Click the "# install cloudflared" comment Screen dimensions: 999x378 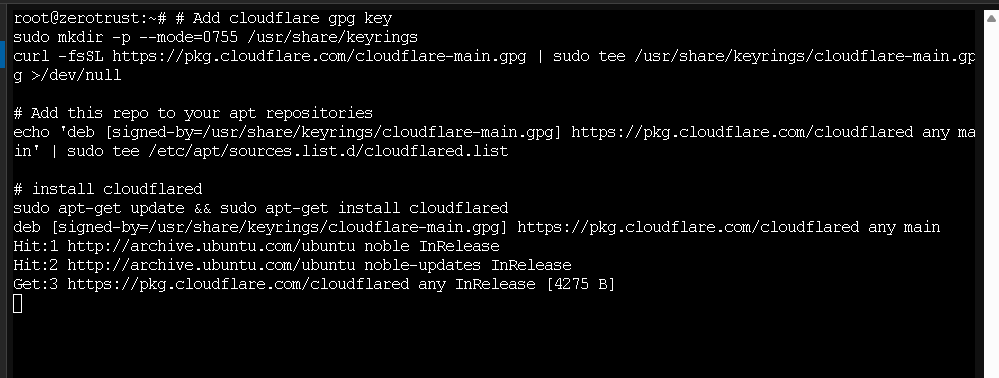108,189
